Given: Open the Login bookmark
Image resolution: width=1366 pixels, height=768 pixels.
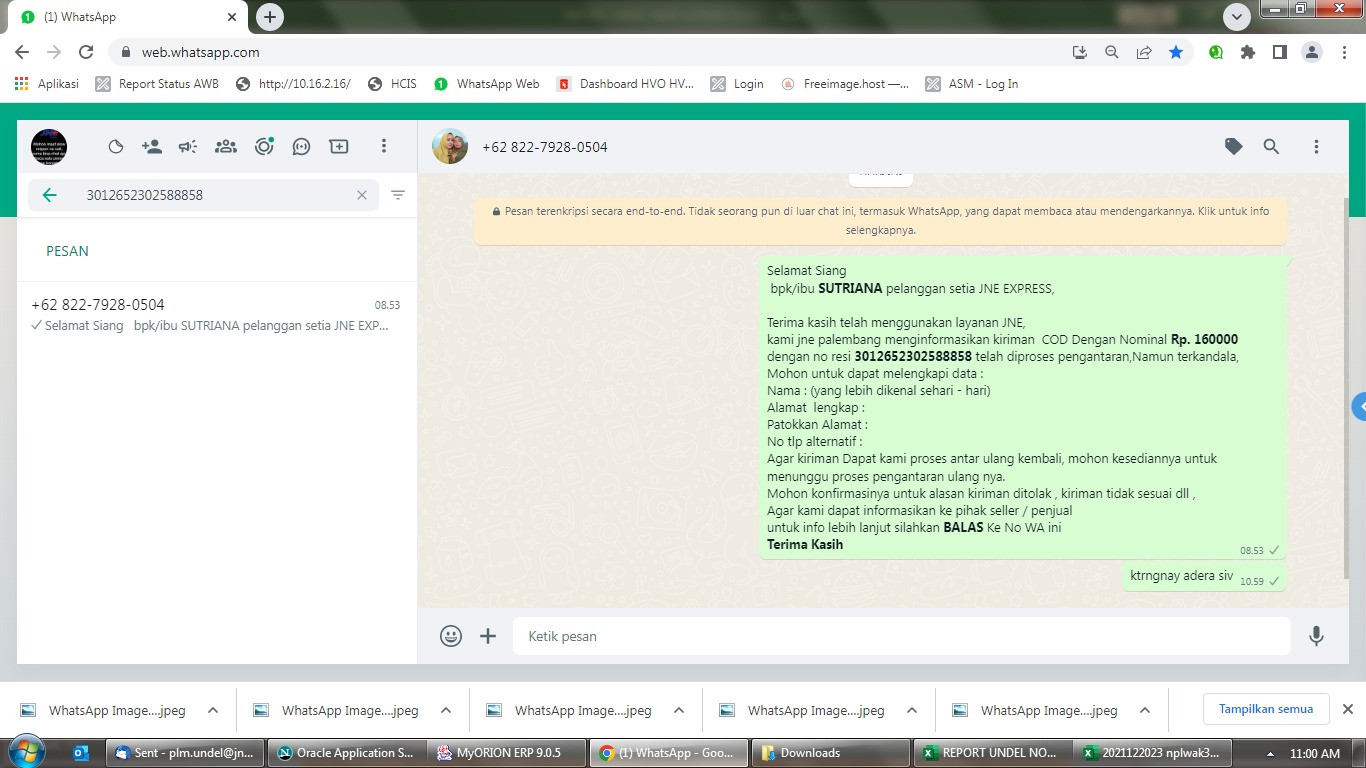Looking at the screenshot, I should [737, 84].
